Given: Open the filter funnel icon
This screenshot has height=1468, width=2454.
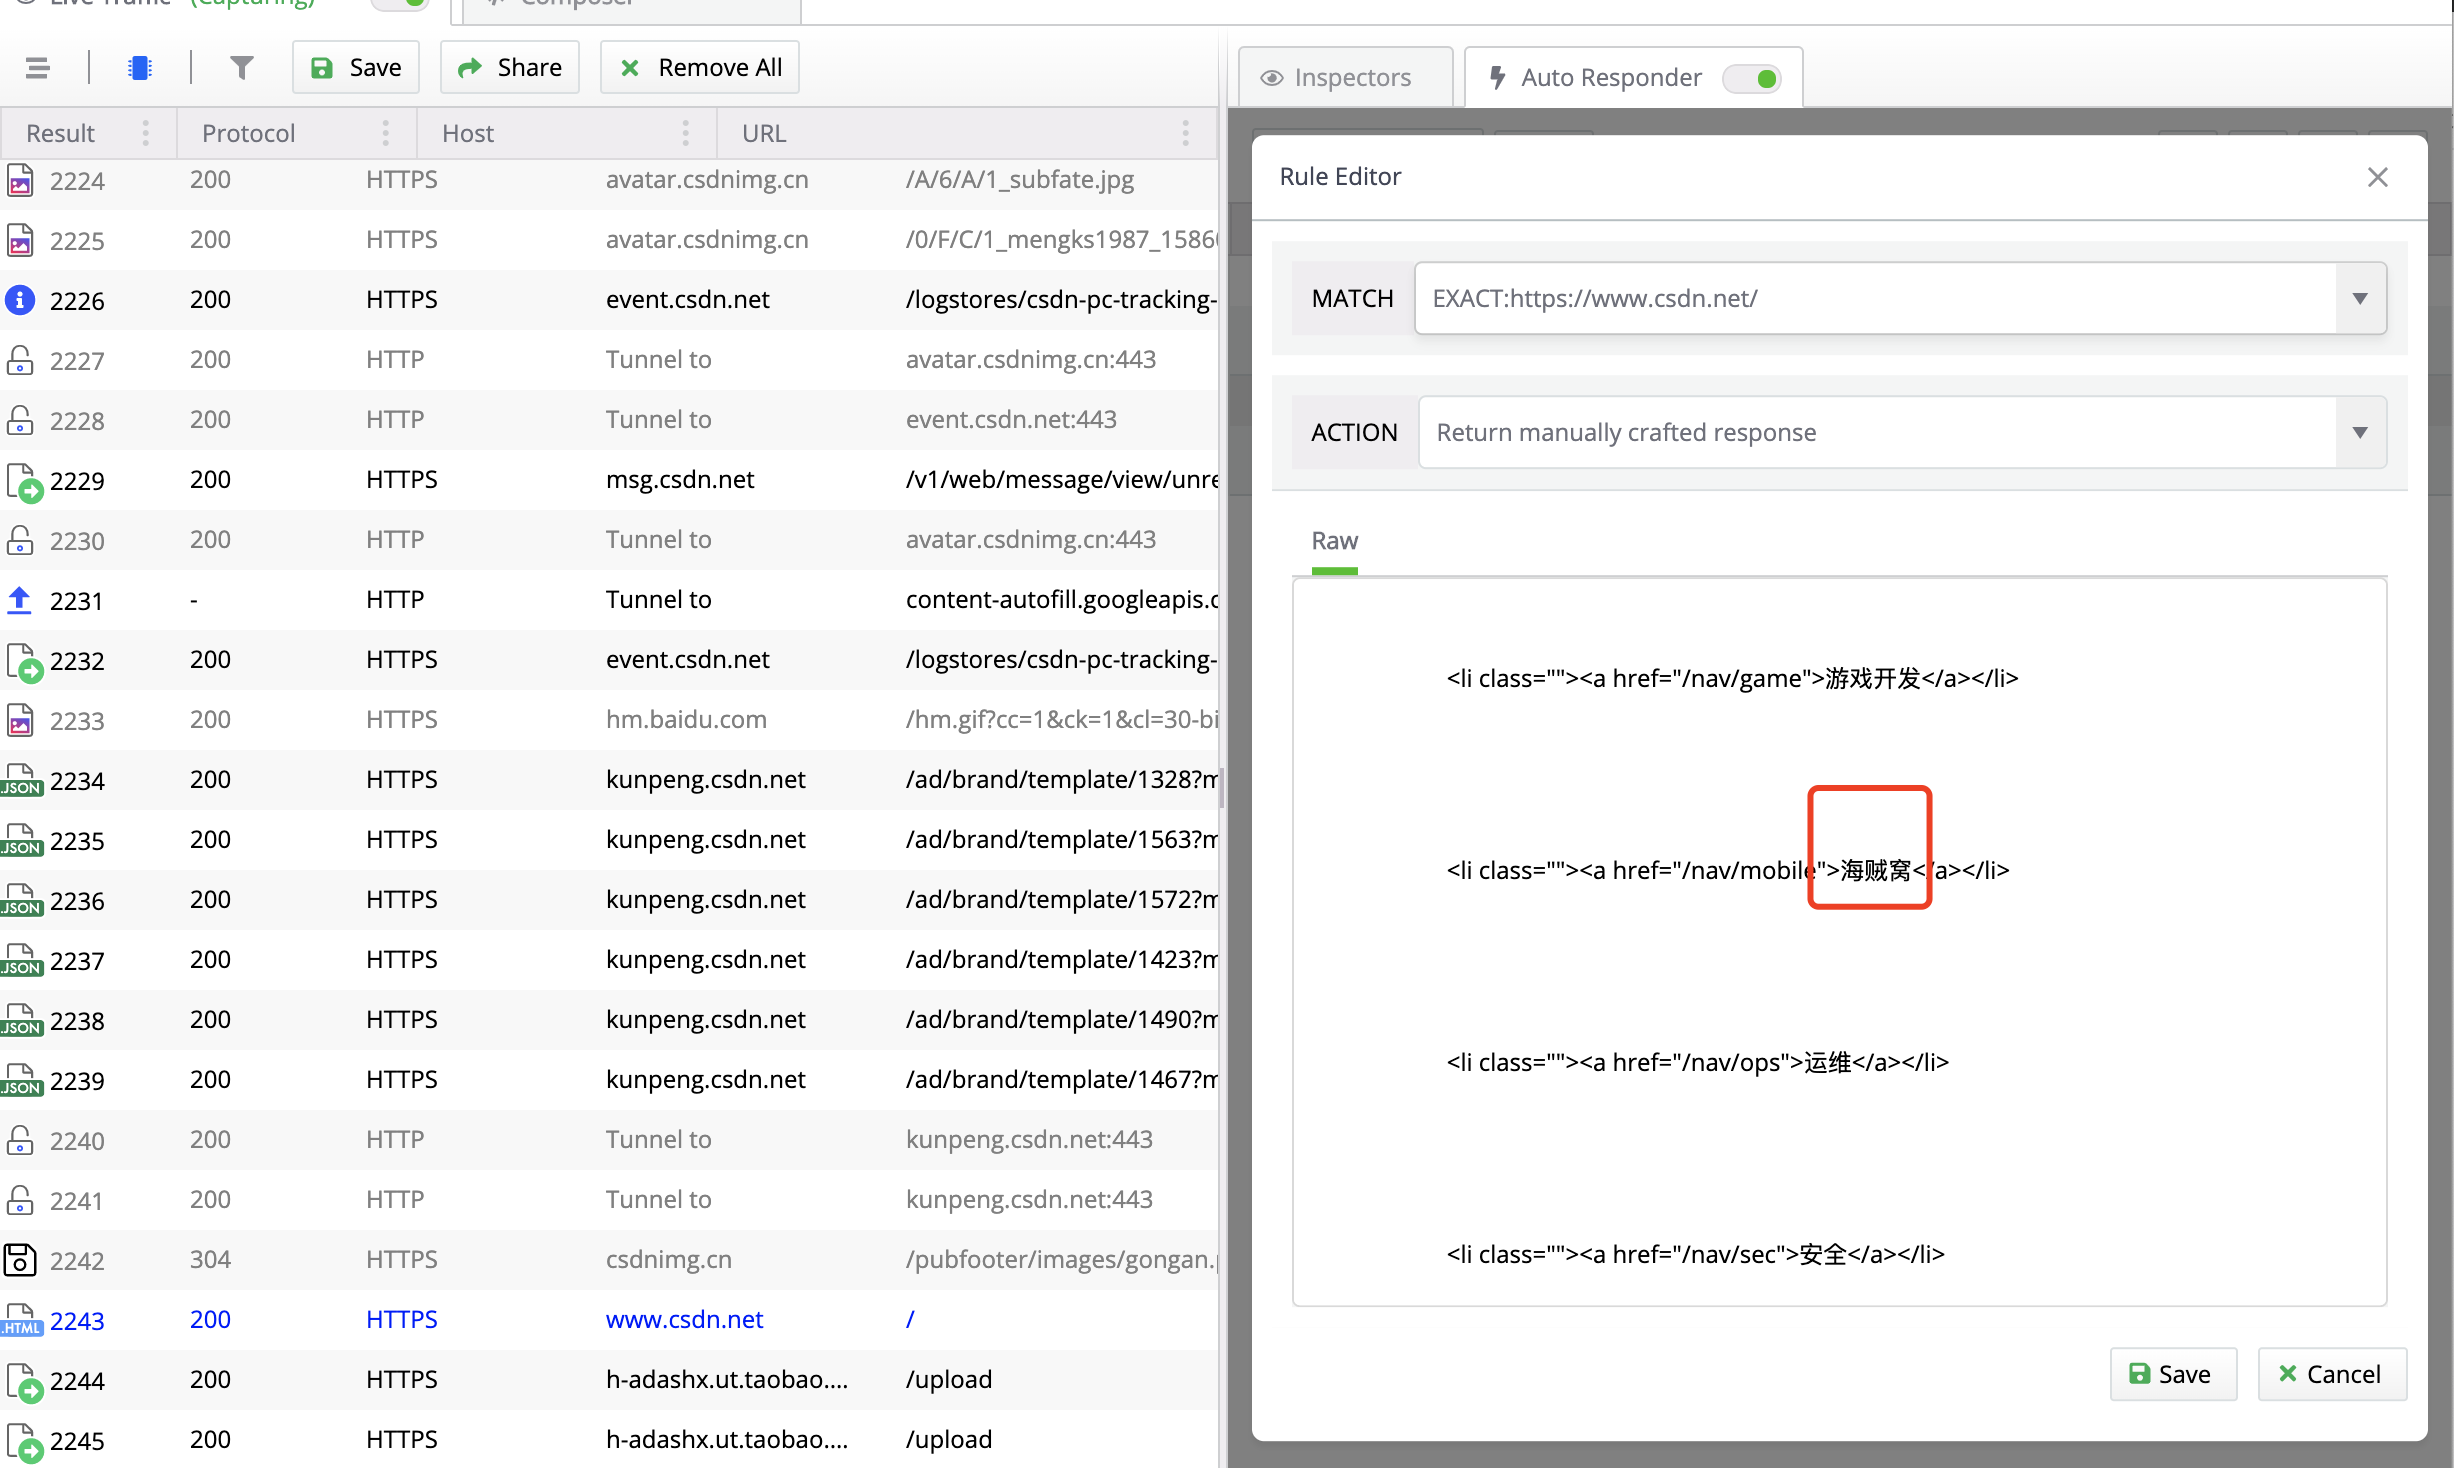Looking at the screenshot, I should (x=241, y=68).
